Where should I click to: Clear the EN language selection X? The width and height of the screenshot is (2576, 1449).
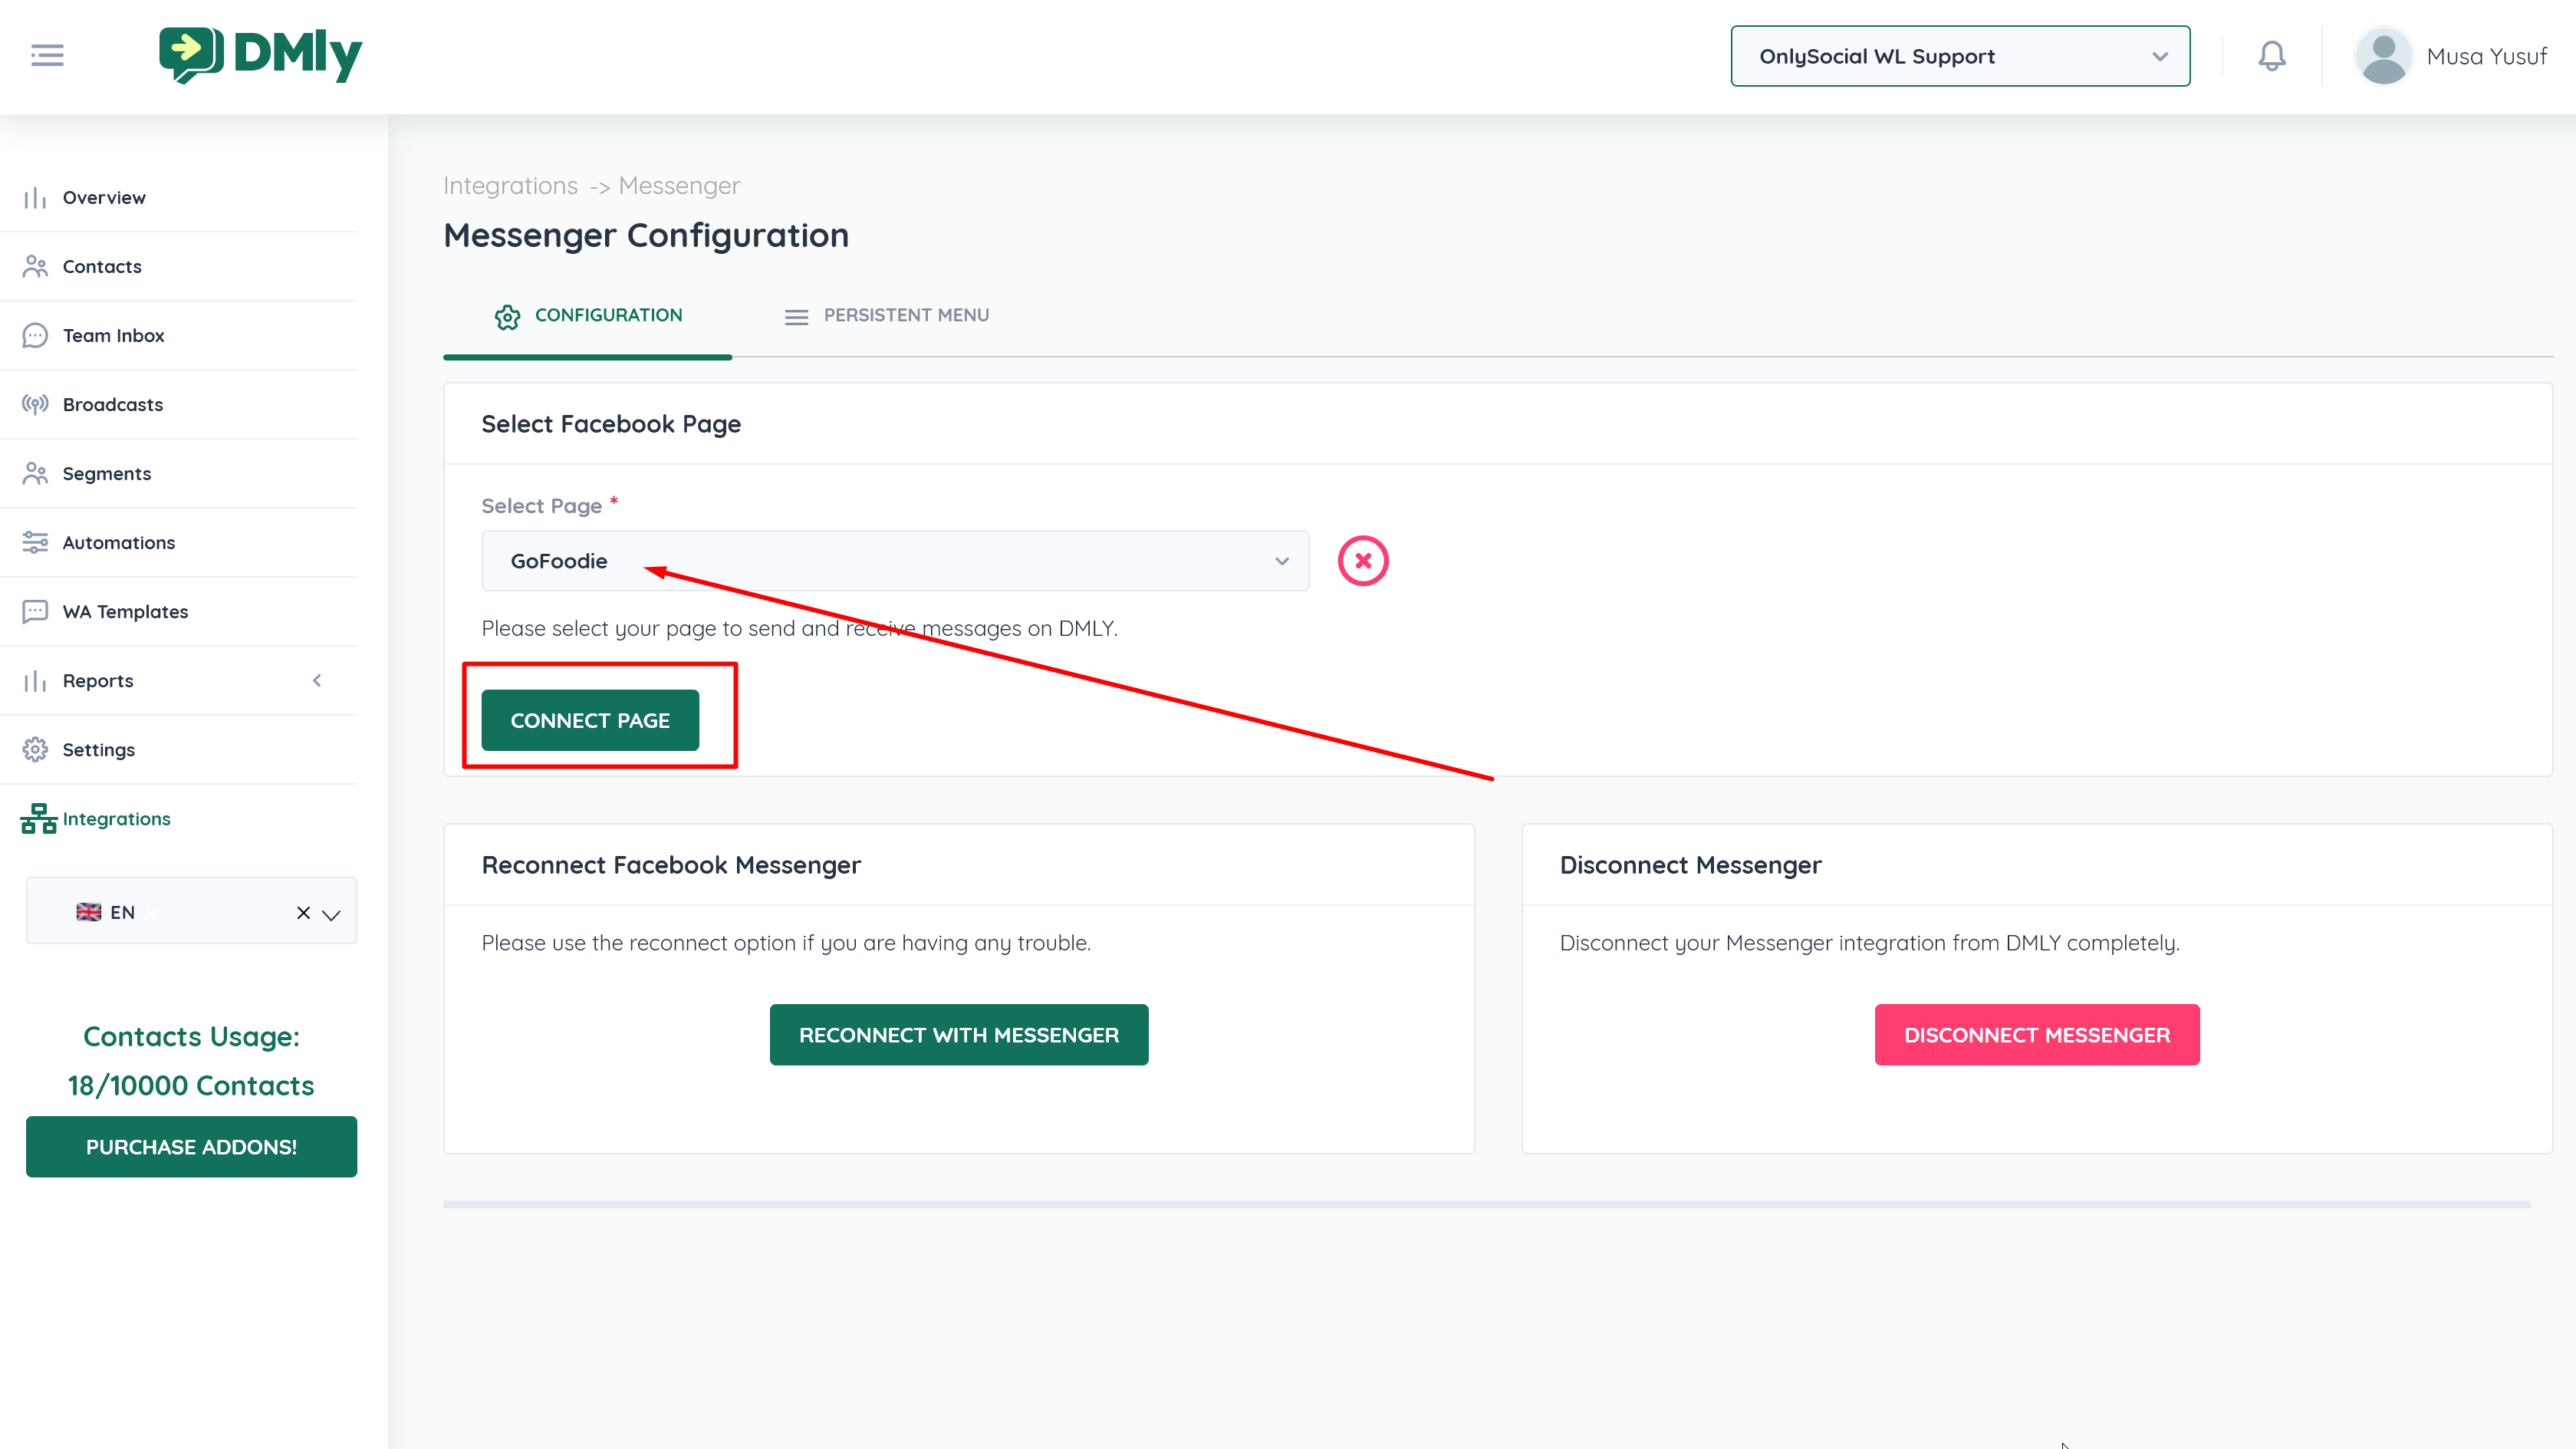[x=303, y=913]
